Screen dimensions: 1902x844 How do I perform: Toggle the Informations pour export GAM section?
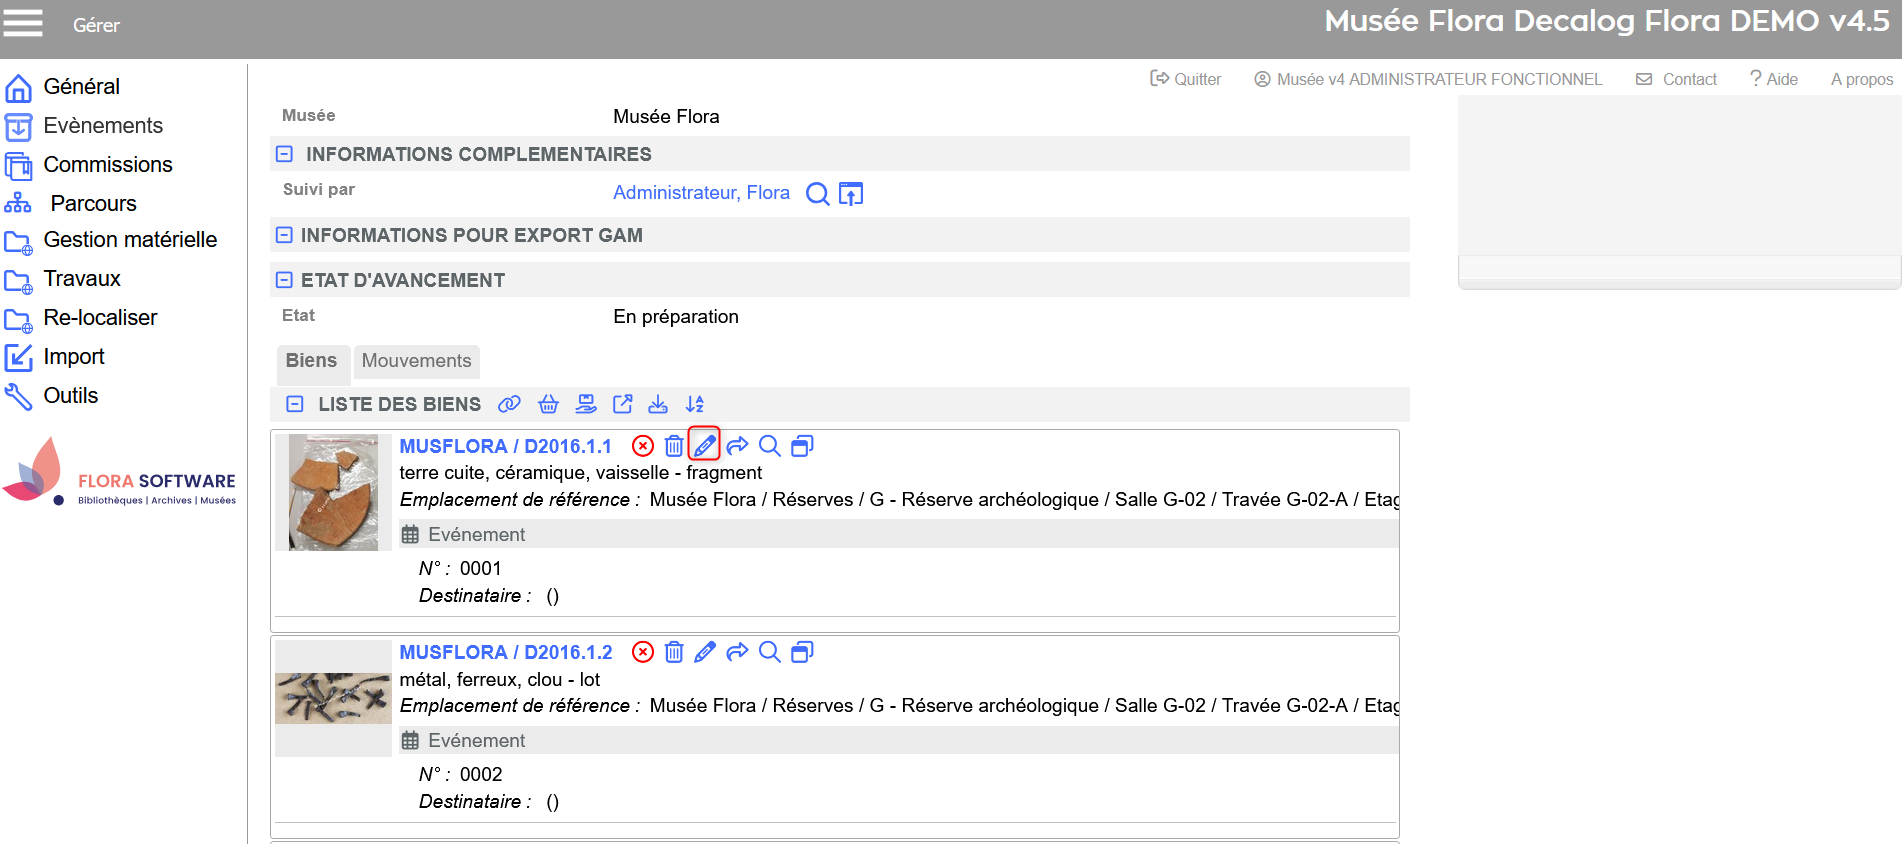coord(284,235)
